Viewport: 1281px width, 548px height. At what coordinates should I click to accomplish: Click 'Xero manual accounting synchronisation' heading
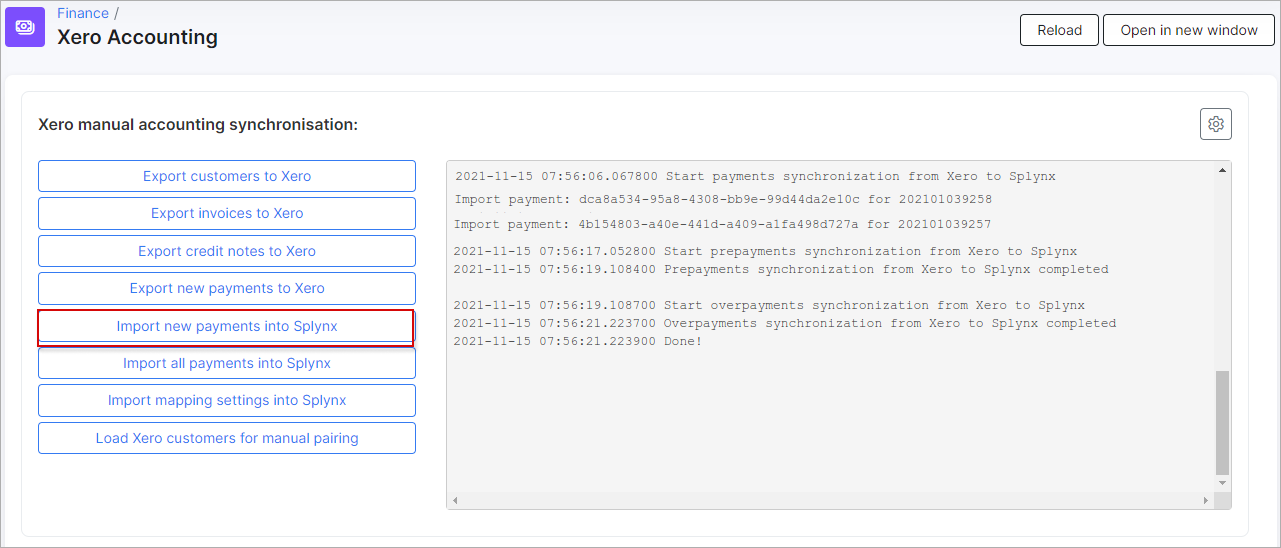tap(198, 125)
